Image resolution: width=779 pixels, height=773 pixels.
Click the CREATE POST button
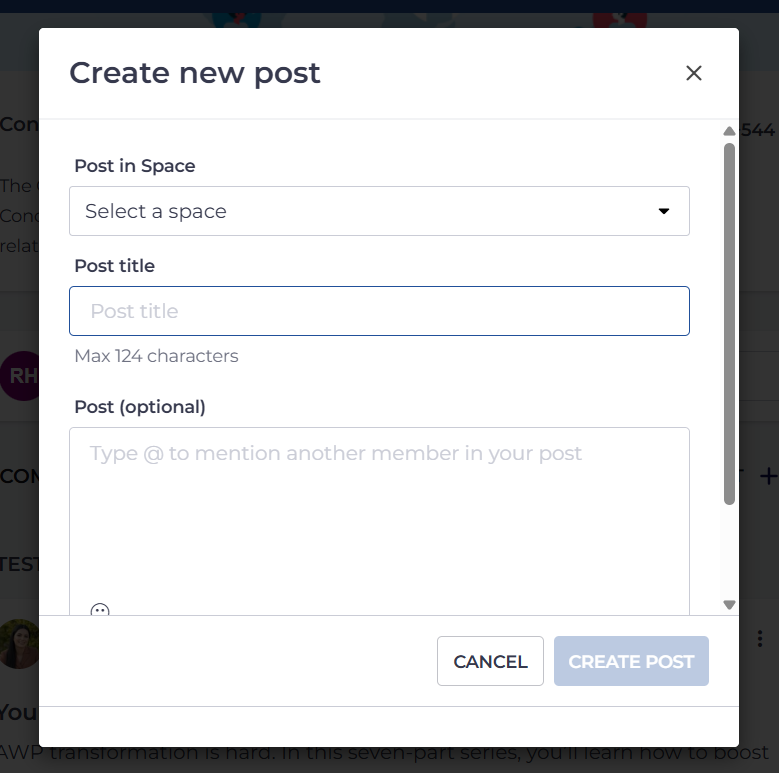[631, 661]
